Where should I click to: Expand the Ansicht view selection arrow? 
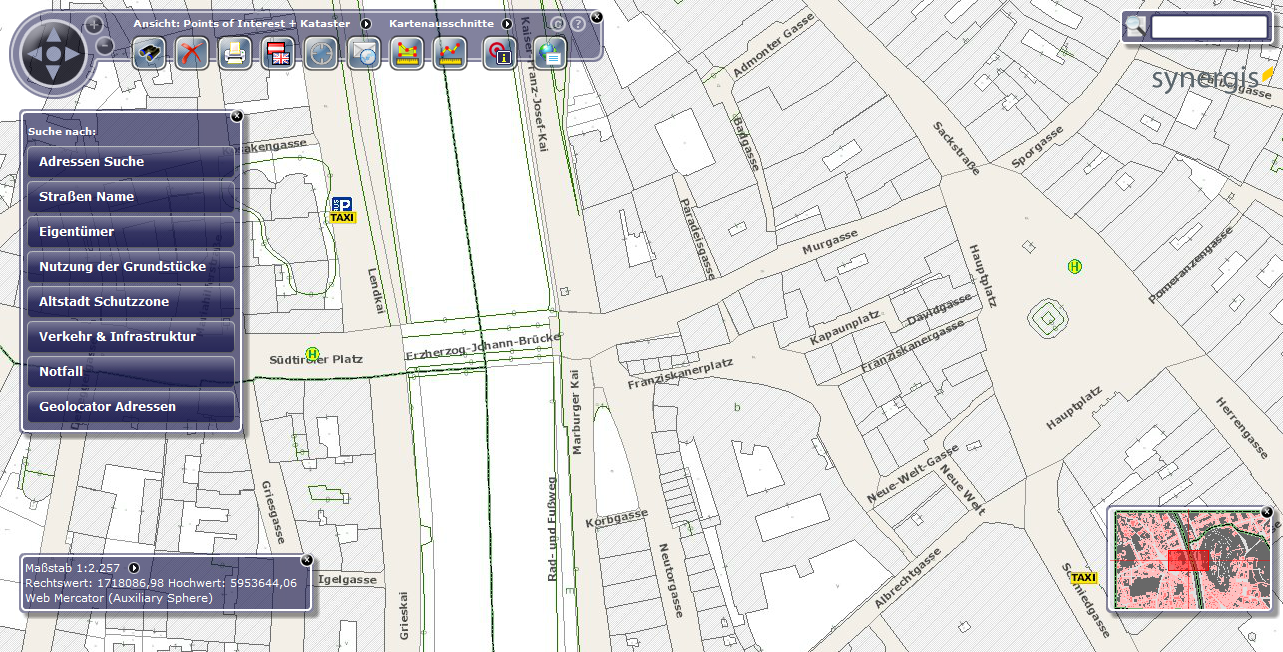pos(366,23)
